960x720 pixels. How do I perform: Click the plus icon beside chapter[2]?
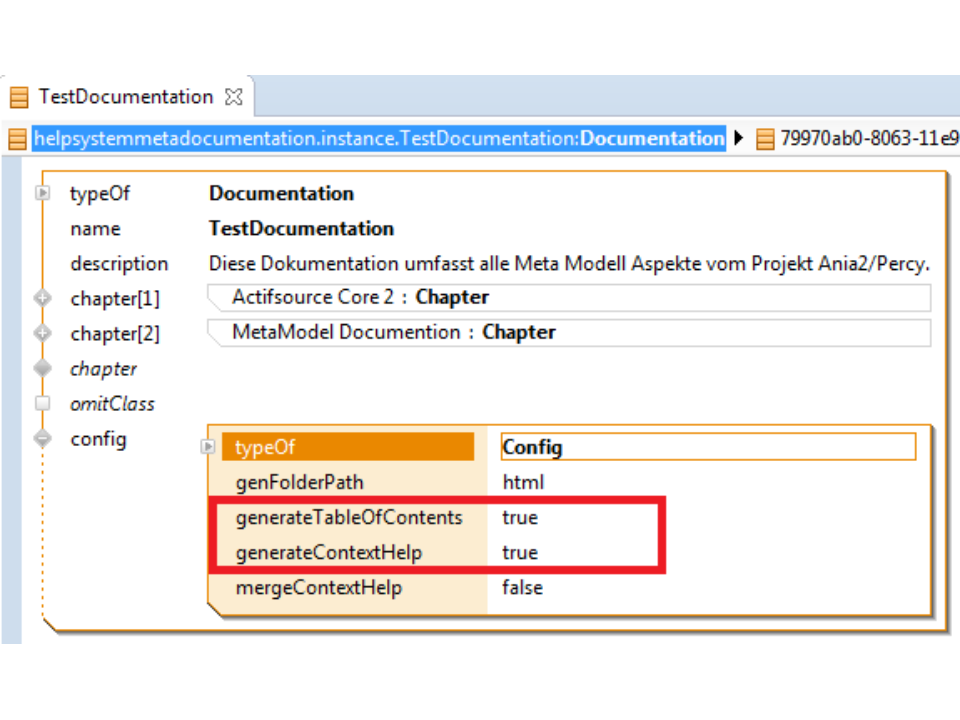(42, 333)
